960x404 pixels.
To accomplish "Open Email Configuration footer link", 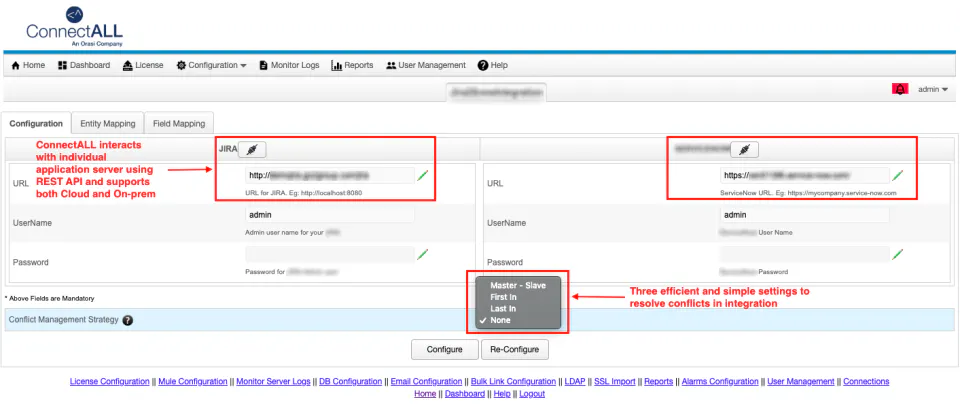I will 426,381.
